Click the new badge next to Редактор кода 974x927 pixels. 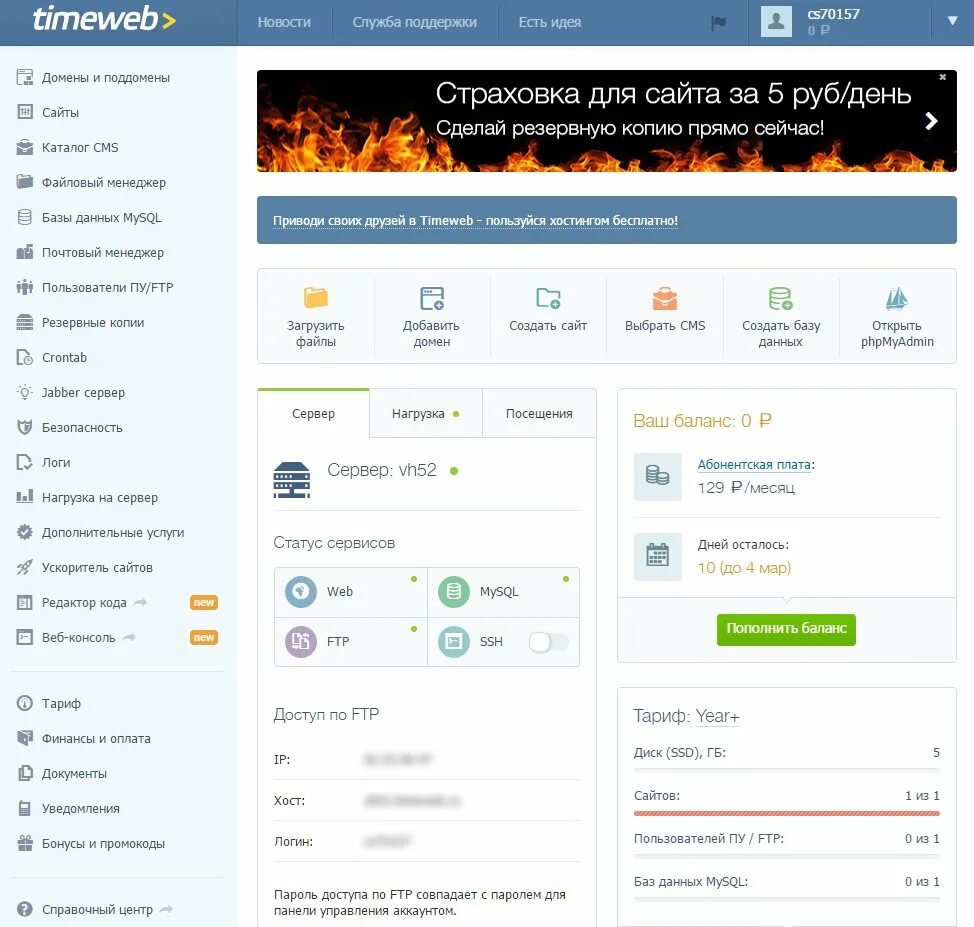click(204, 602)
